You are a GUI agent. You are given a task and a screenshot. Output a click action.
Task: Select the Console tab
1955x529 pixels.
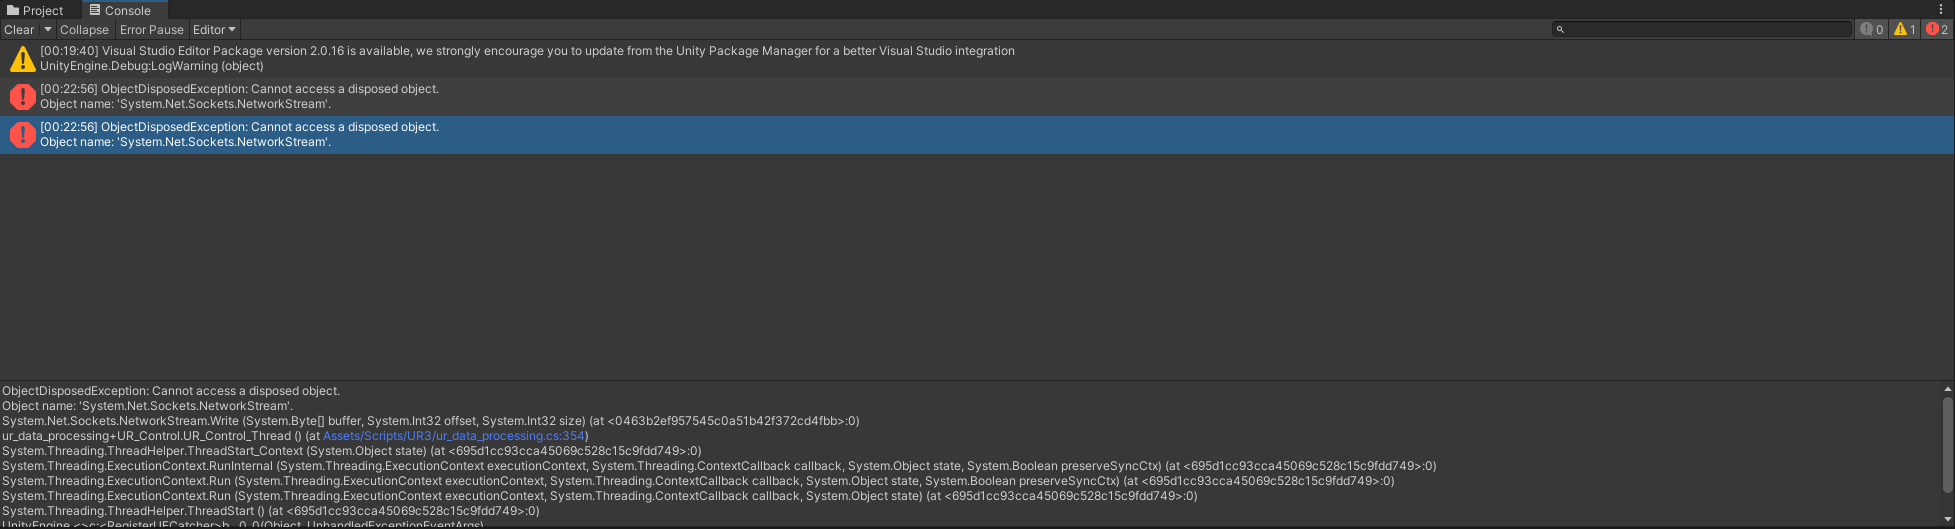pos(120,10)
